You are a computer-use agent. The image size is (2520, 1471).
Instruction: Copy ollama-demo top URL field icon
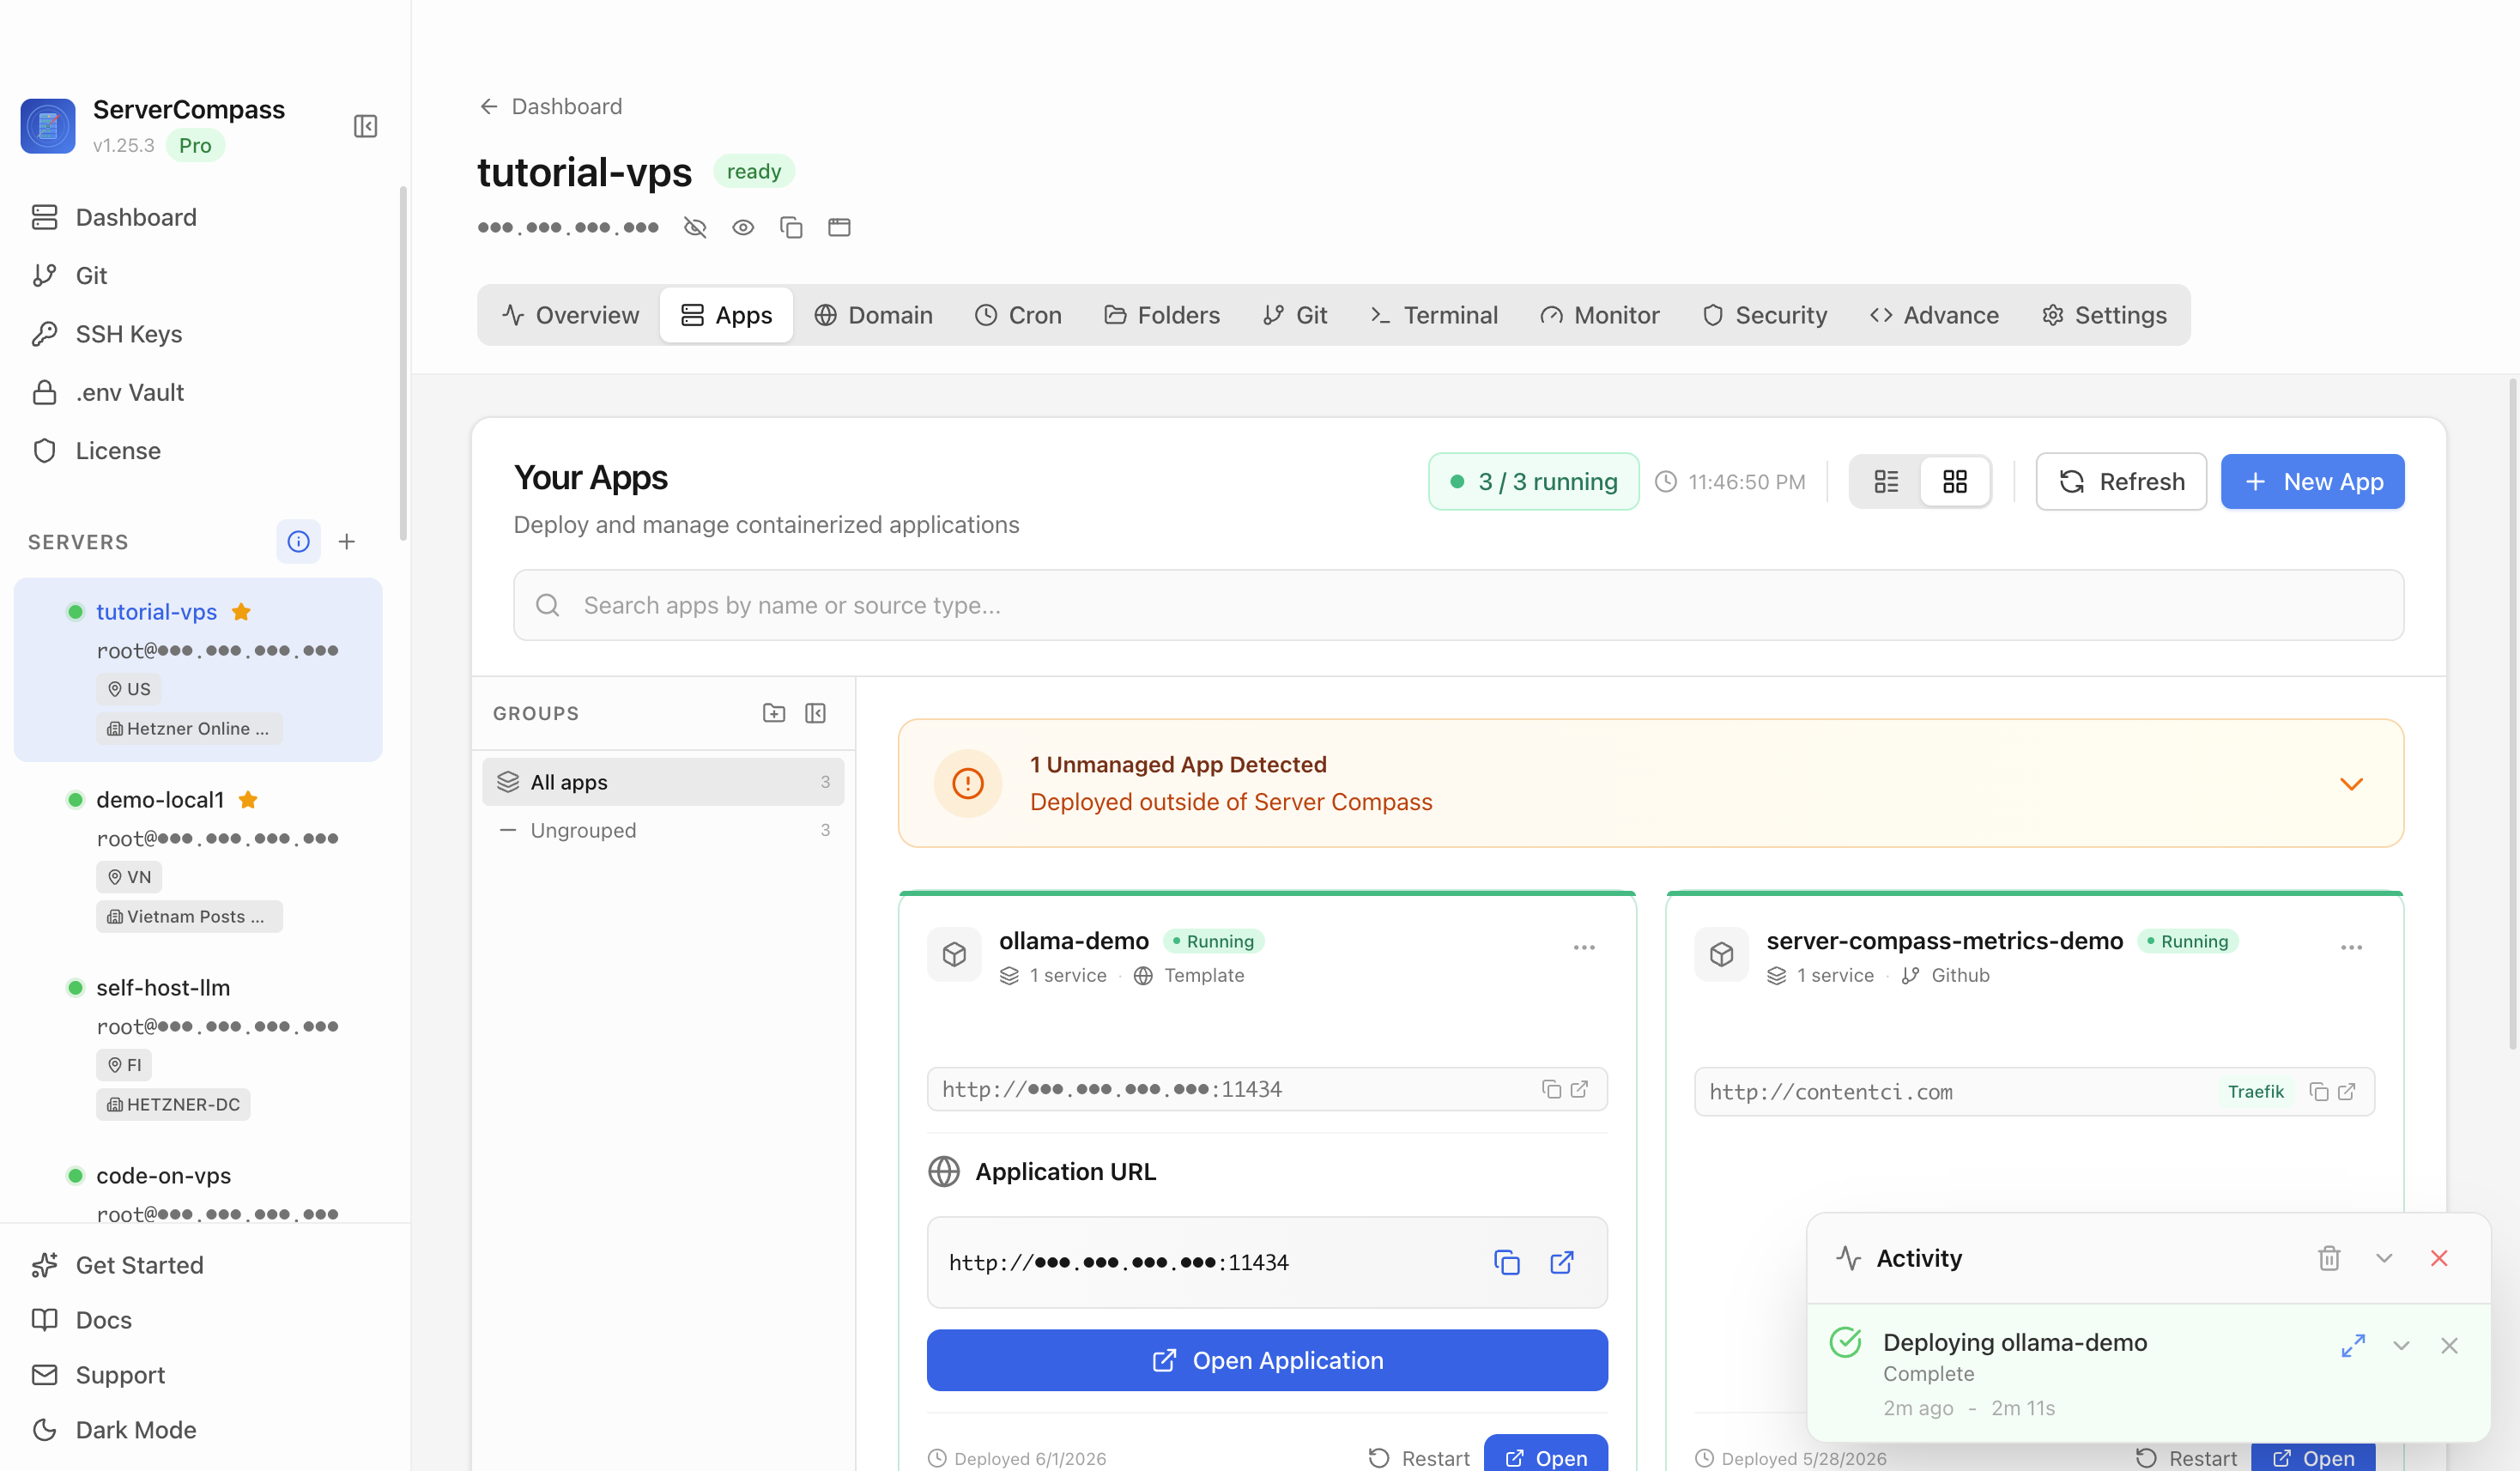point(1551,1089)
